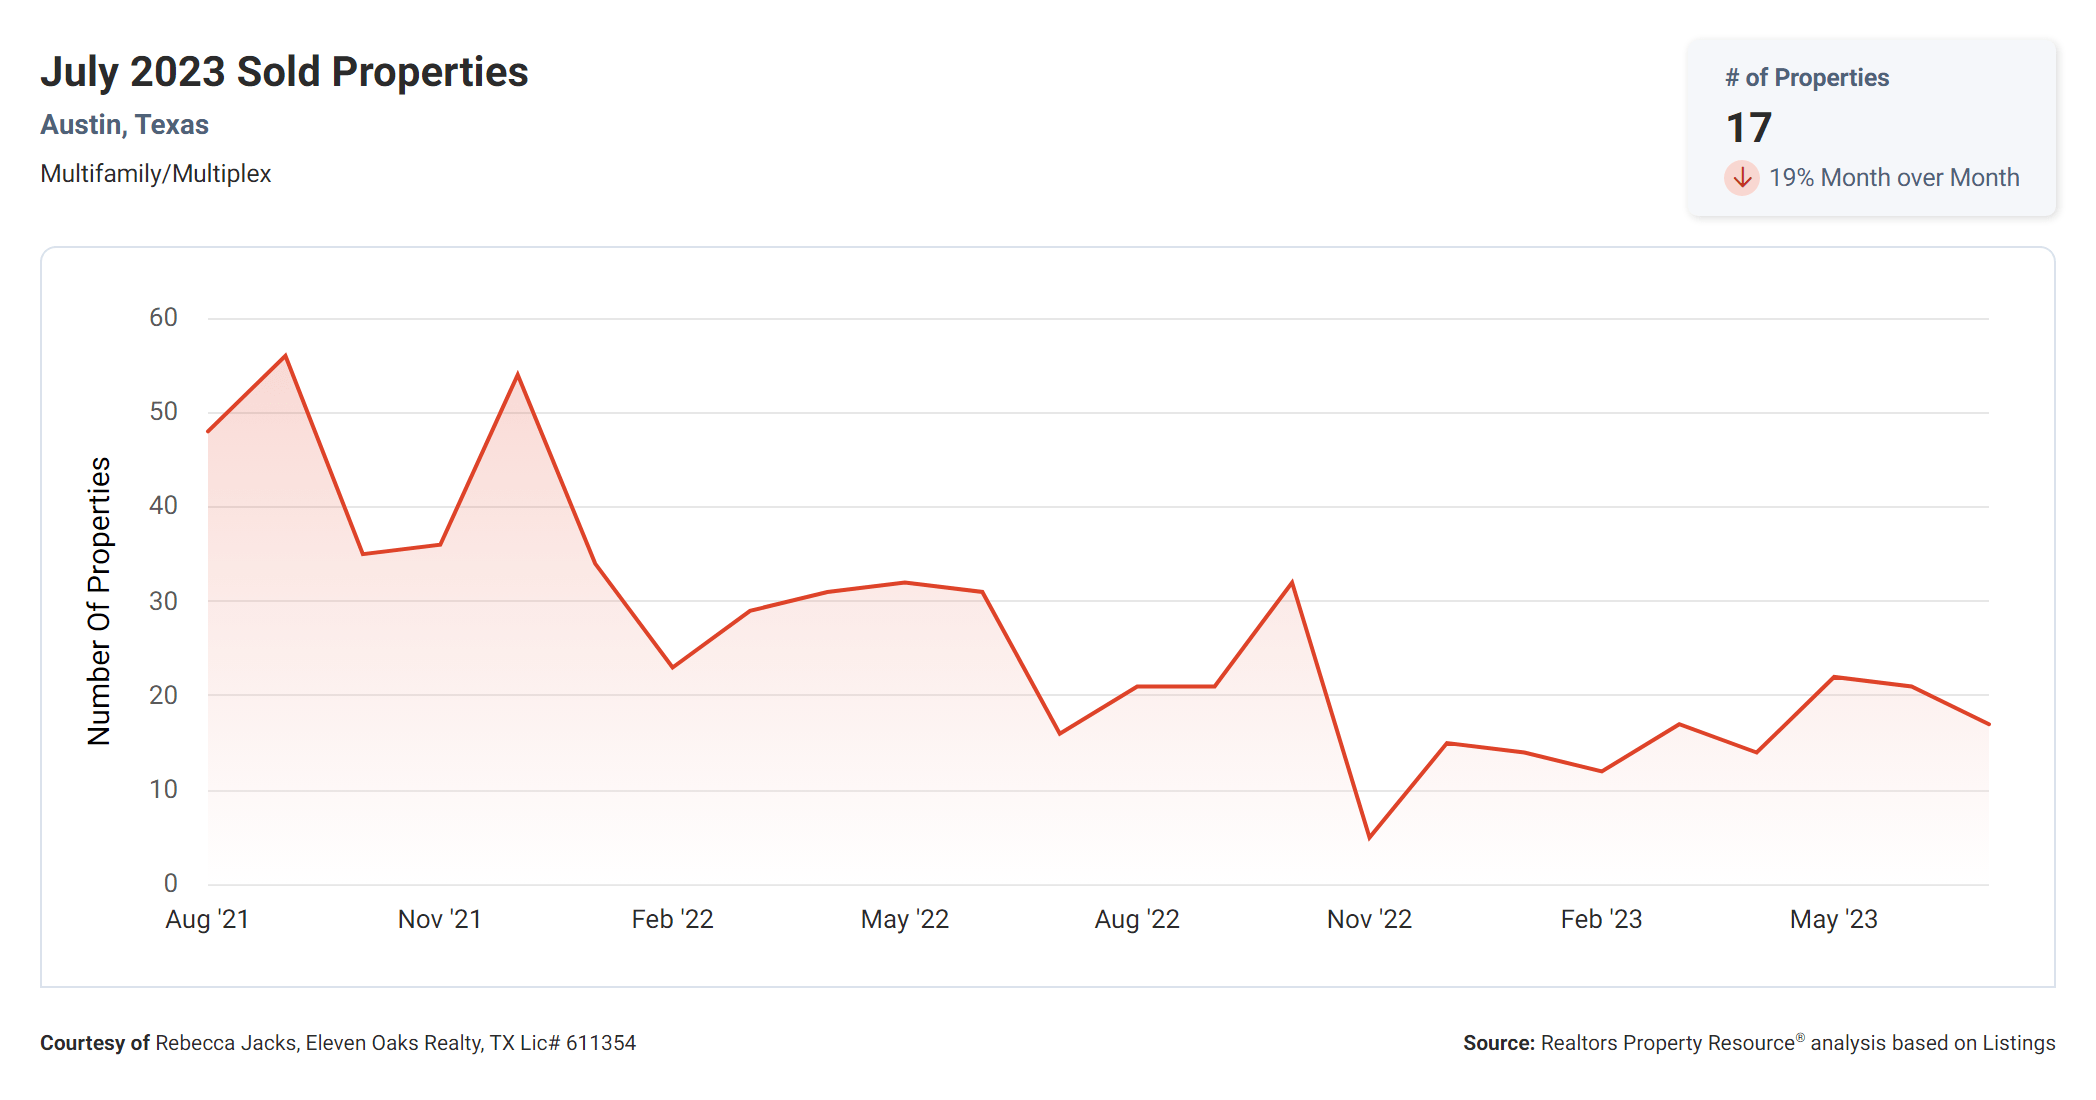Screen dimensions: 2096x1100
Task: Click the Feb '23 x-axis label
Action: (x=1601, y=919)
